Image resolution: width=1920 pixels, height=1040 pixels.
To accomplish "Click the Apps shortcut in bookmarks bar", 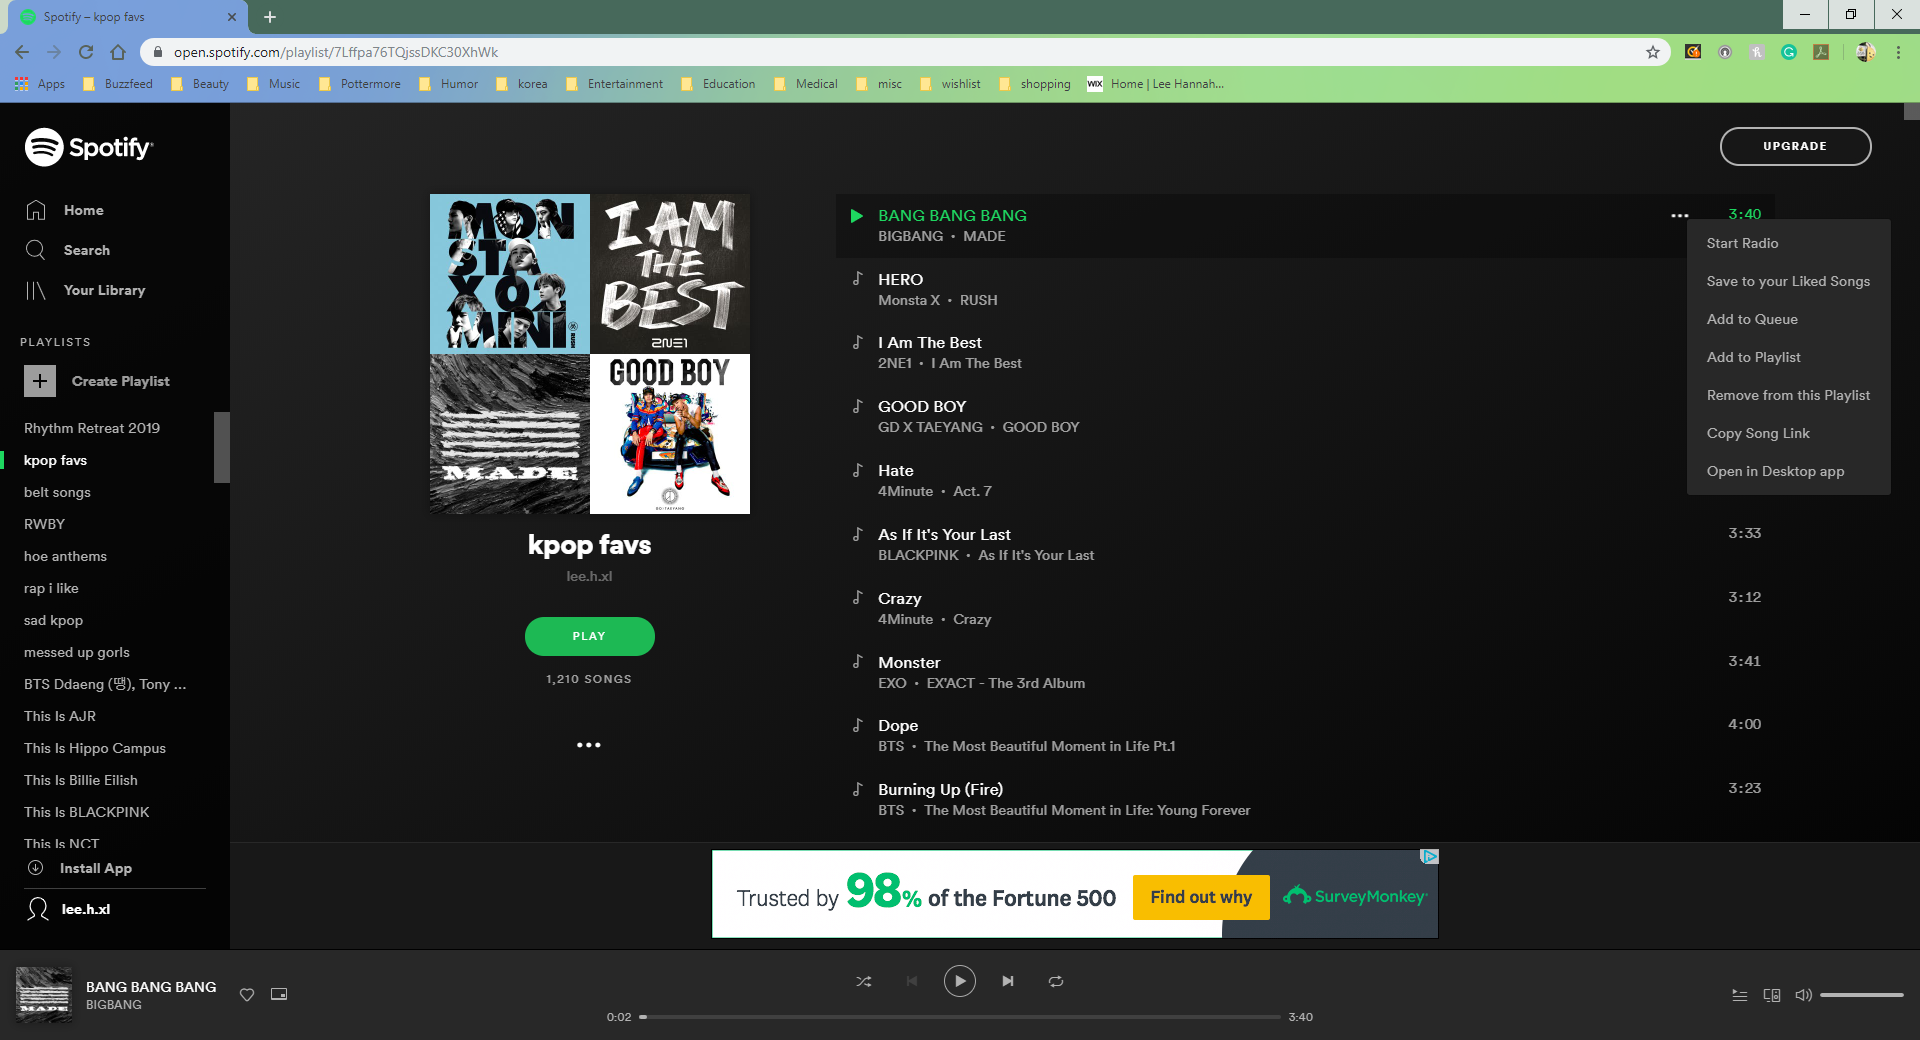I will (40, 84).
